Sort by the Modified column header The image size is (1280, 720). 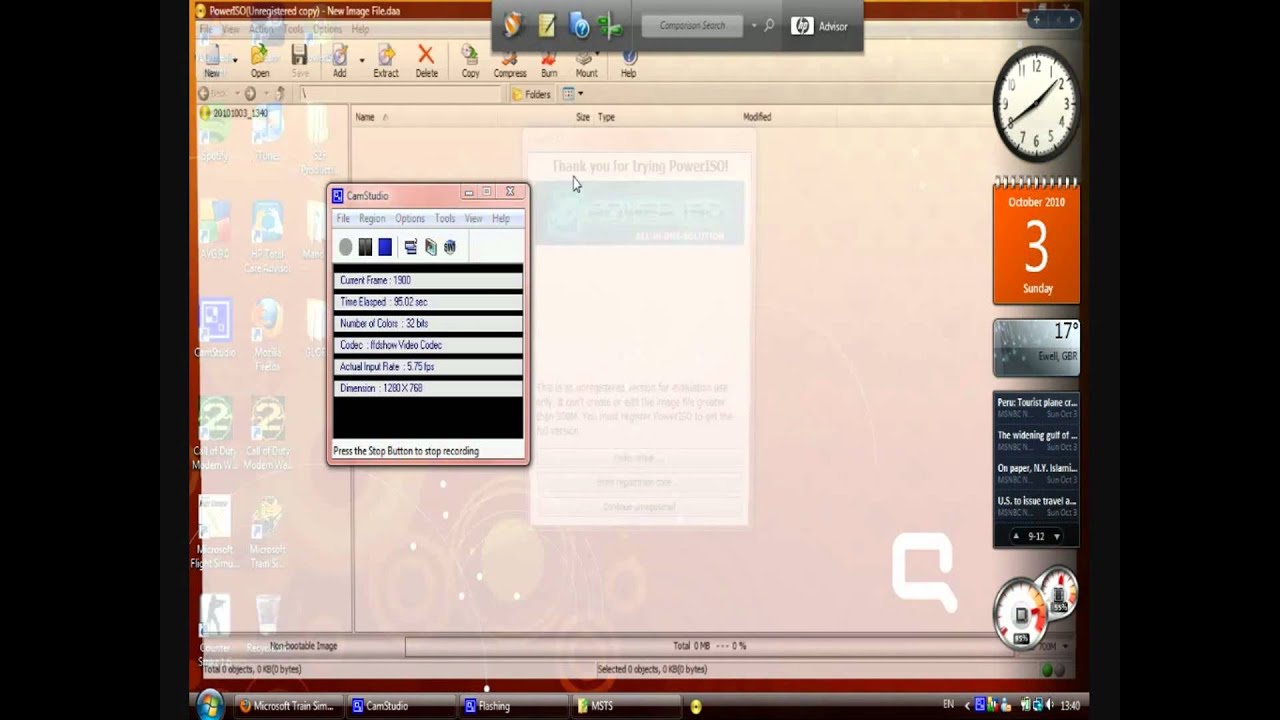tap(757, 117)
